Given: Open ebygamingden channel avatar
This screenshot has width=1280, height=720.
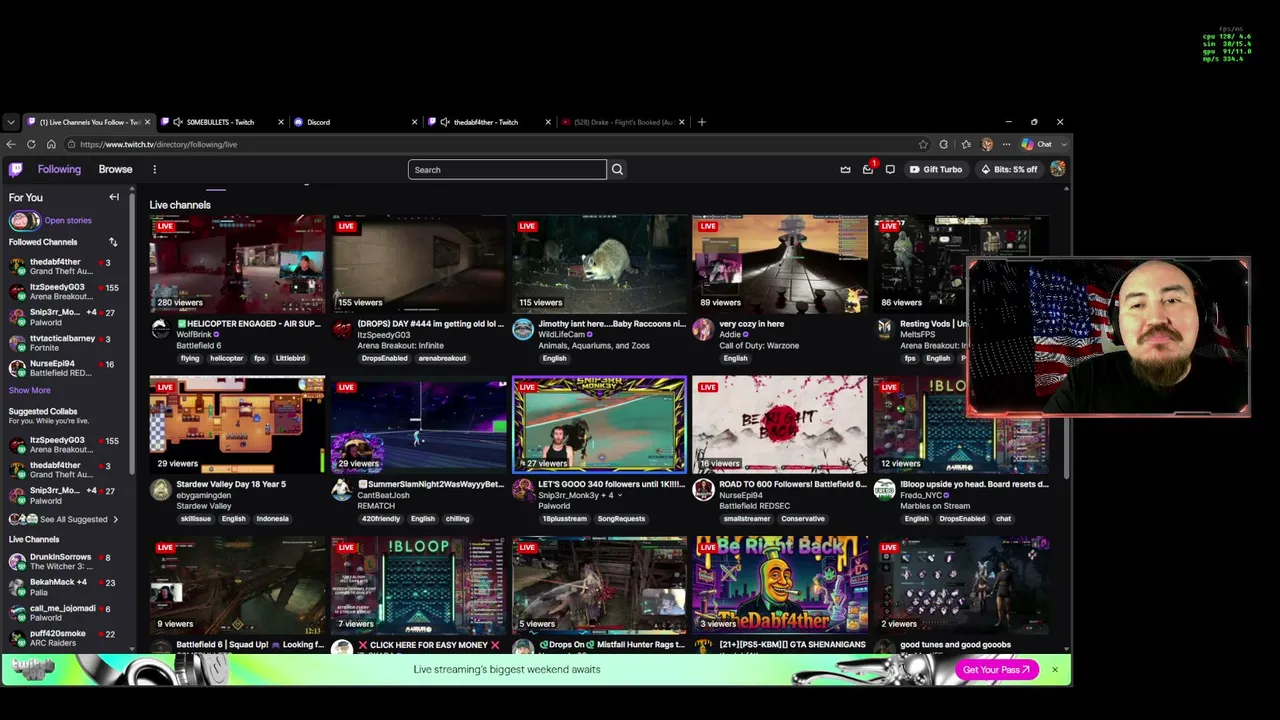Looking at the screenshot, I should pos(161,489).
